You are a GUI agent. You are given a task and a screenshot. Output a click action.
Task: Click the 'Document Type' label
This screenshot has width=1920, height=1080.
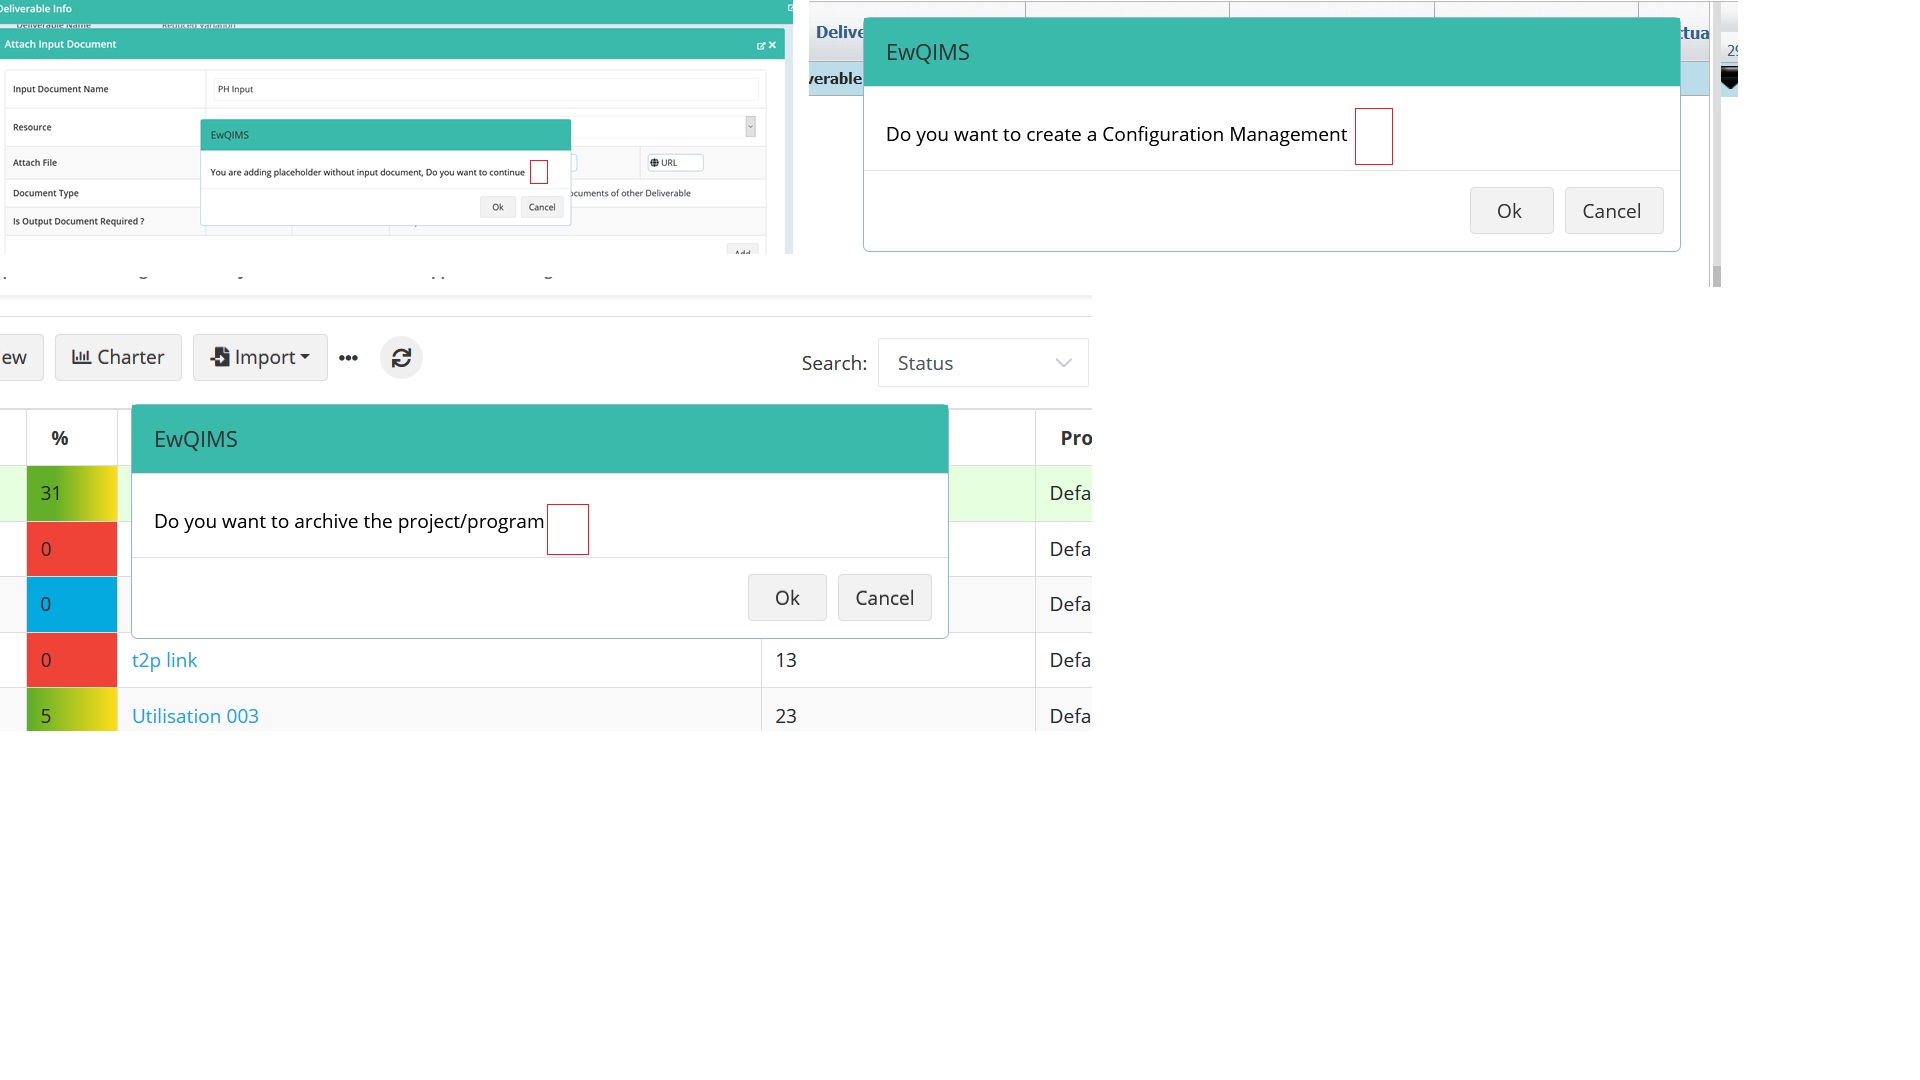(x=46, y=193)
